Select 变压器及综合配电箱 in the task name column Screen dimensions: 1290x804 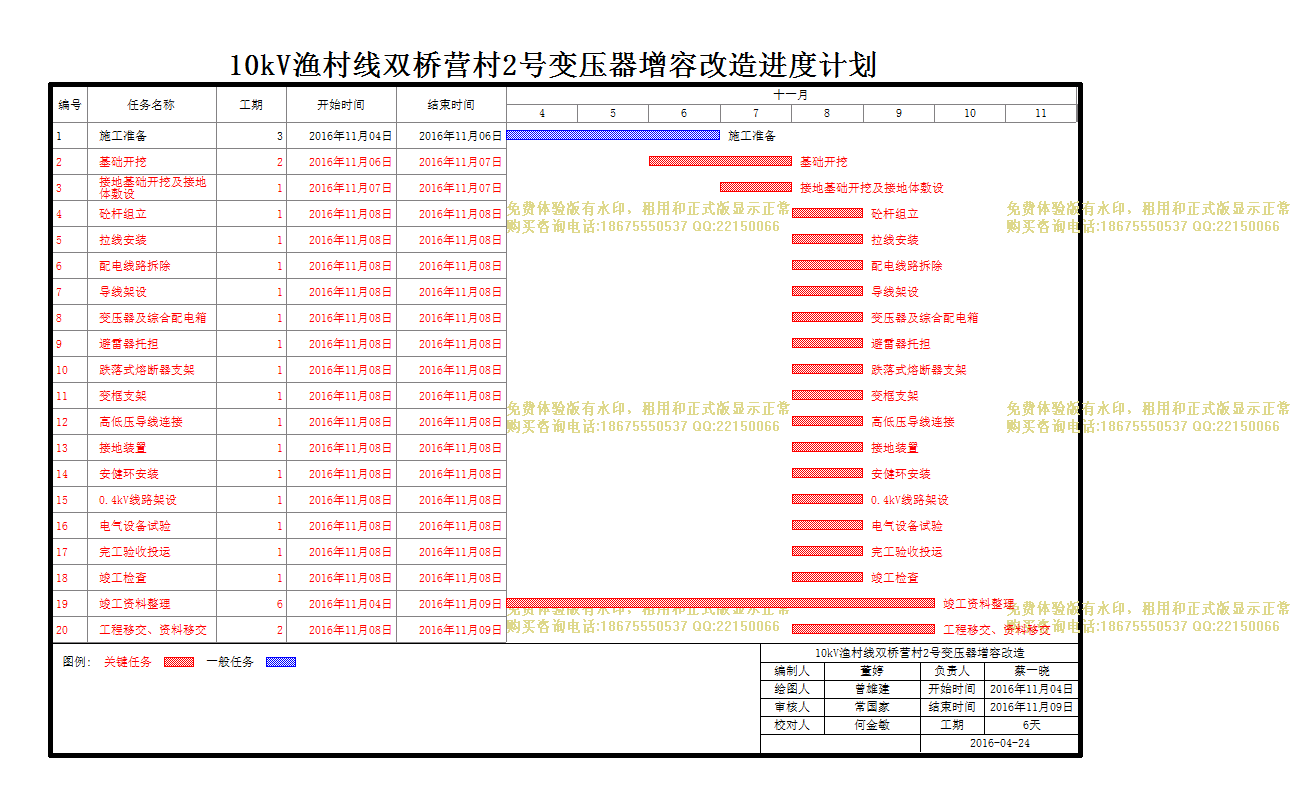tap(153, 318)
